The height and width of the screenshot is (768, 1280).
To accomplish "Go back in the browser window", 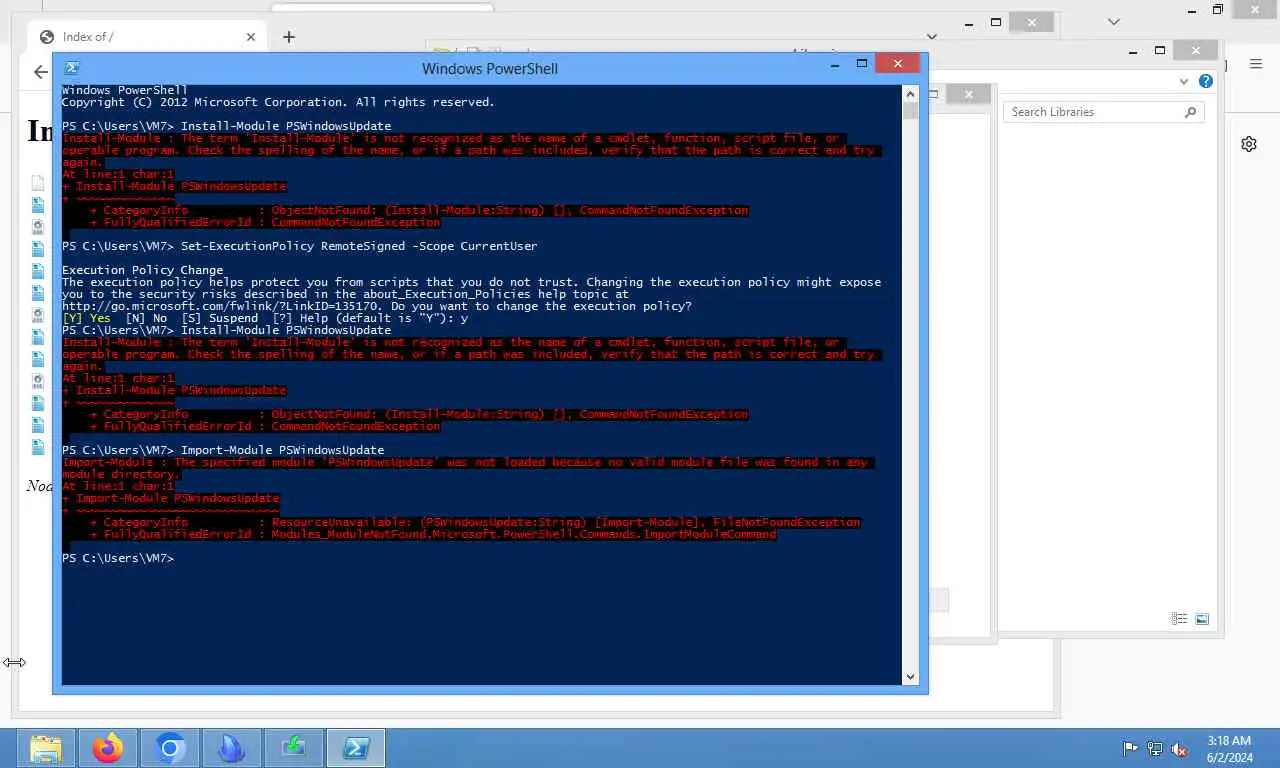I will click(40, 72).
